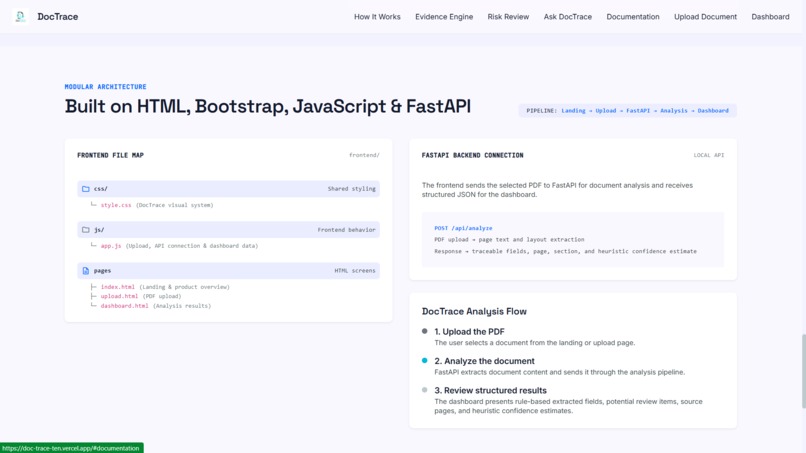
Task: Click style.css file name
Action: pyautogui.click(x=116, y=205)
